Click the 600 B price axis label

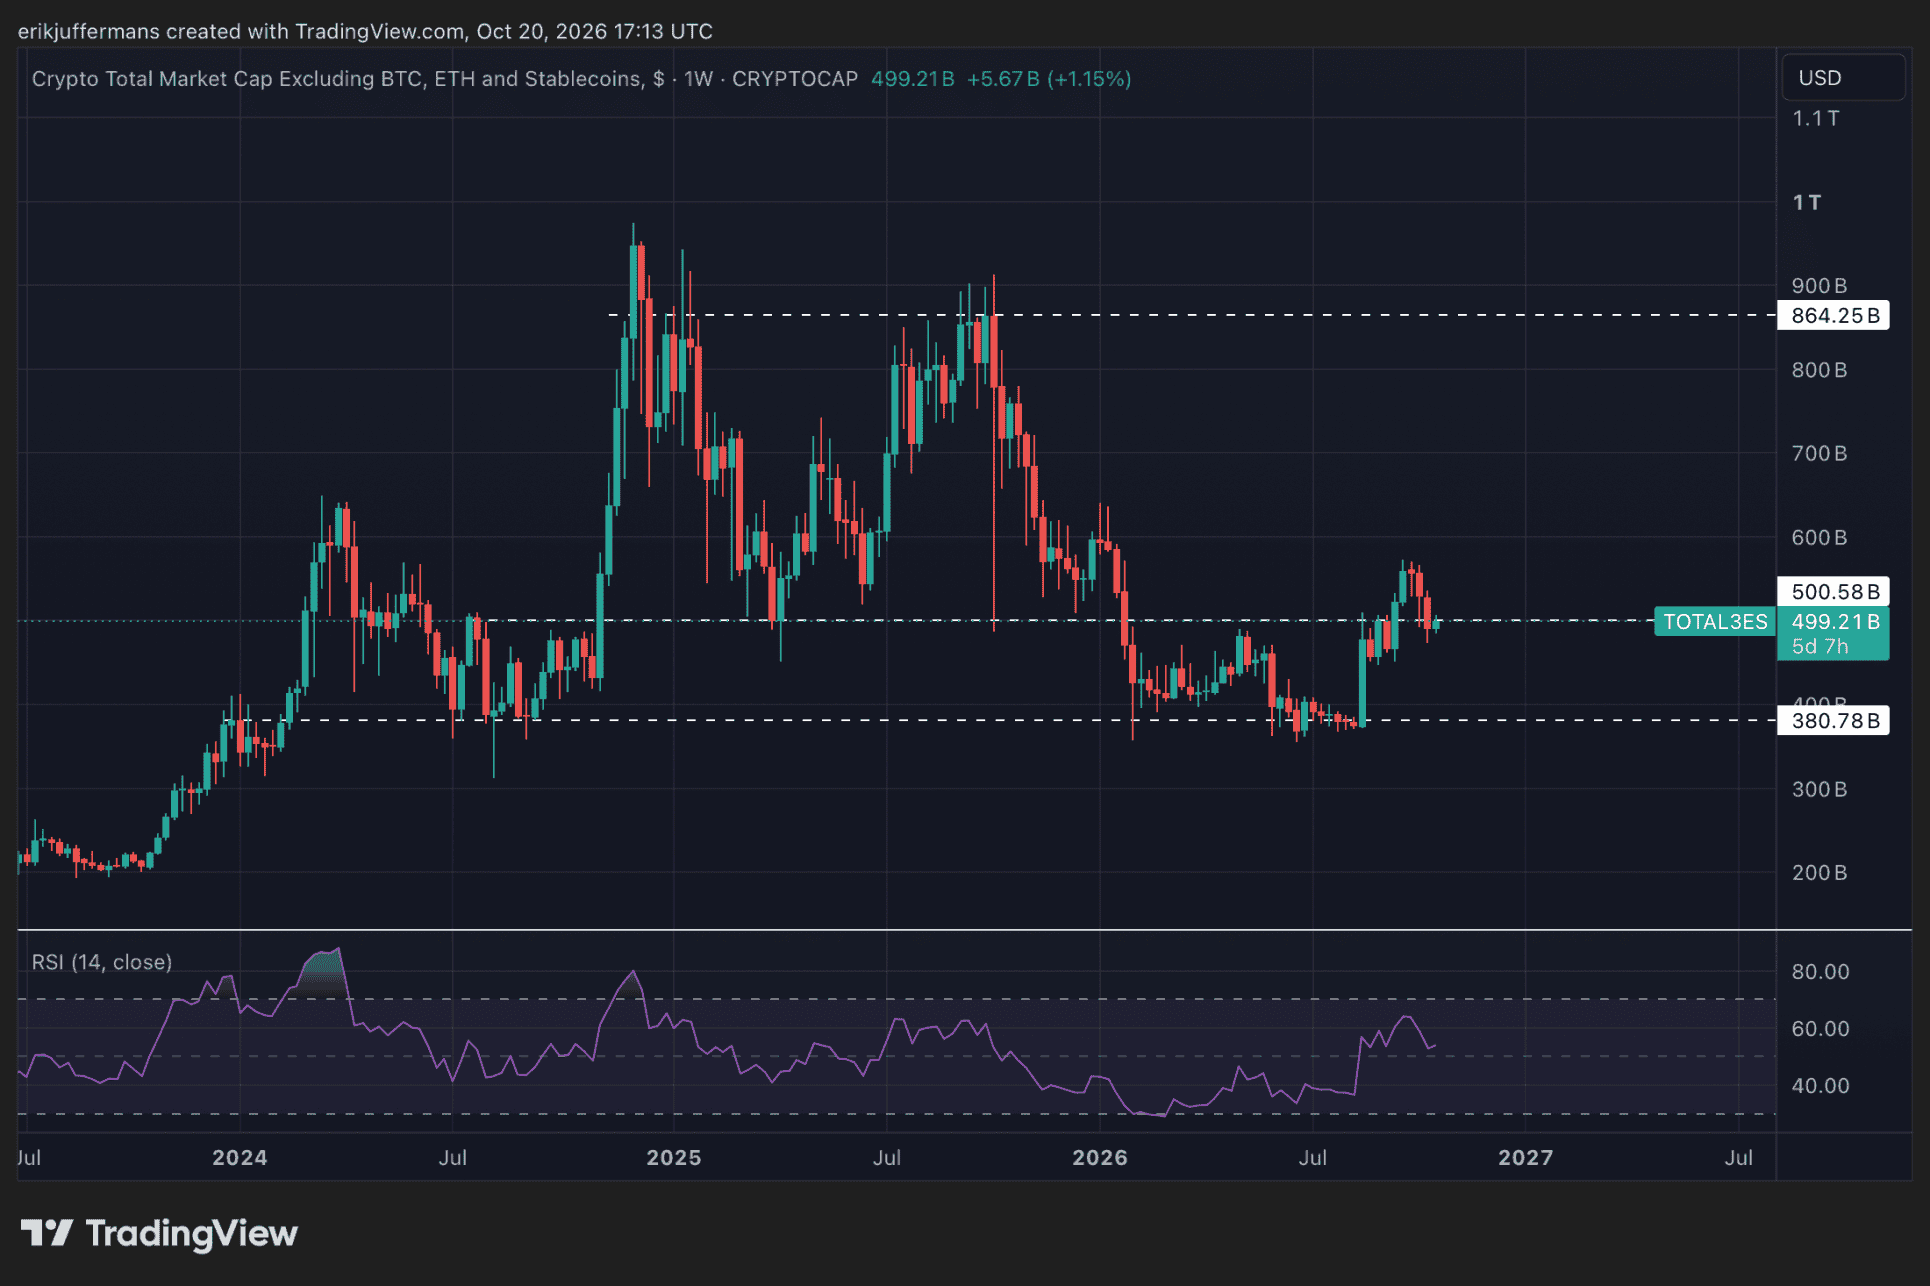1819,538
